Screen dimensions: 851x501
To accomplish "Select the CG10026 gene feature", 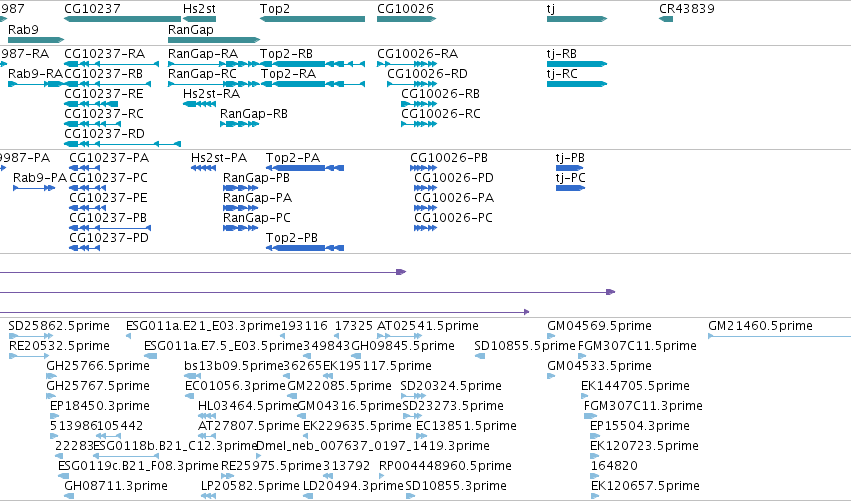I will pyautogui.click(x=407, y=19).
